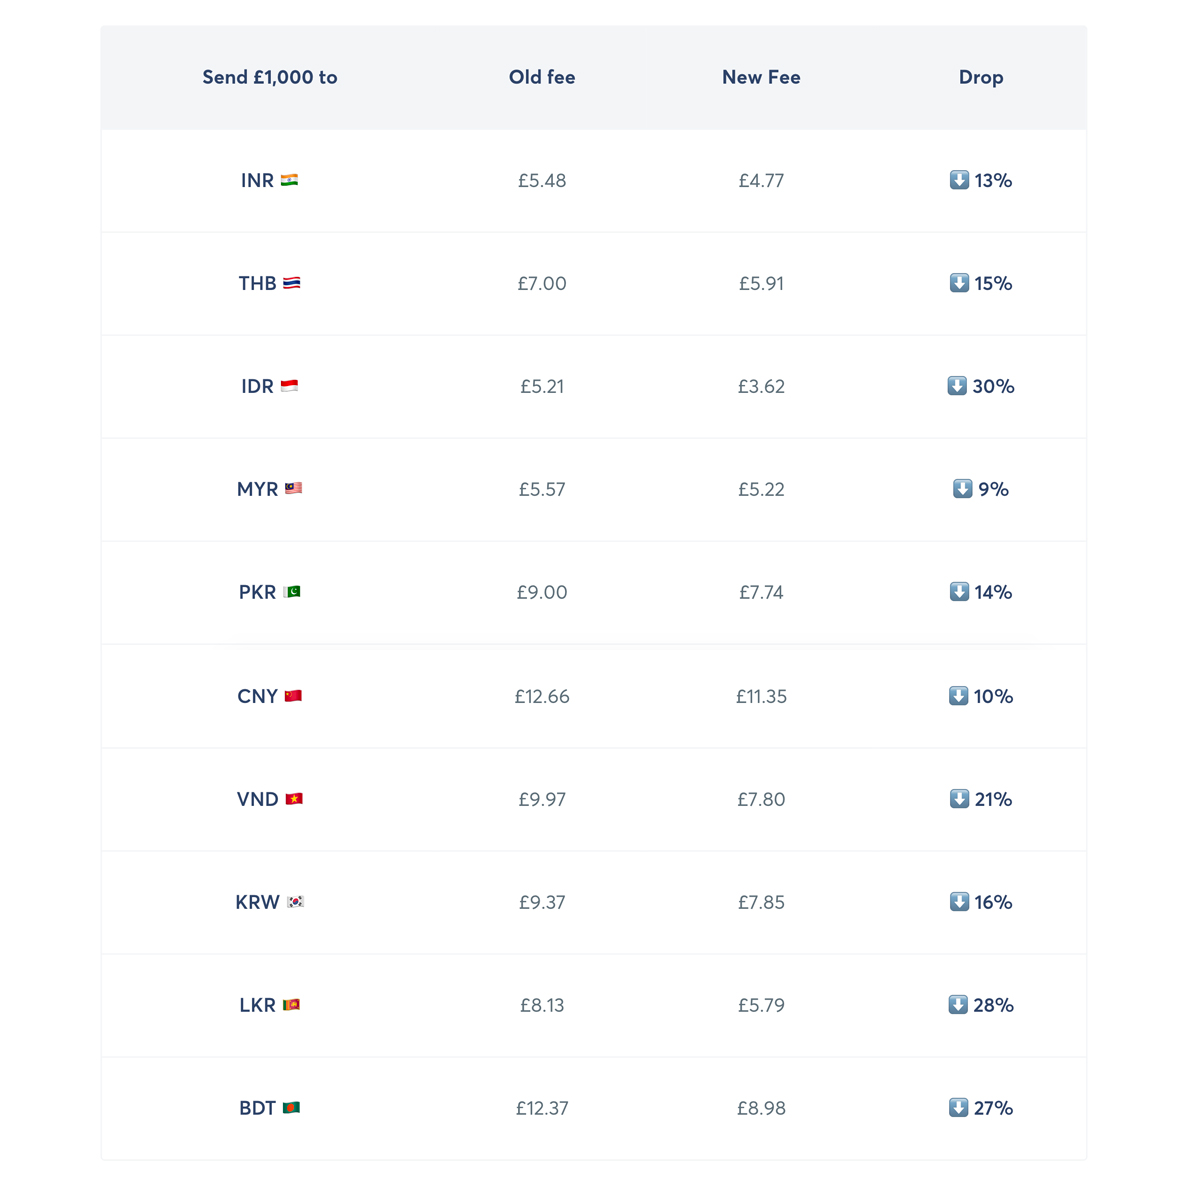Click the down-arrow icon next to 9%
The image size is (1200, 1200).
point(962,489)
